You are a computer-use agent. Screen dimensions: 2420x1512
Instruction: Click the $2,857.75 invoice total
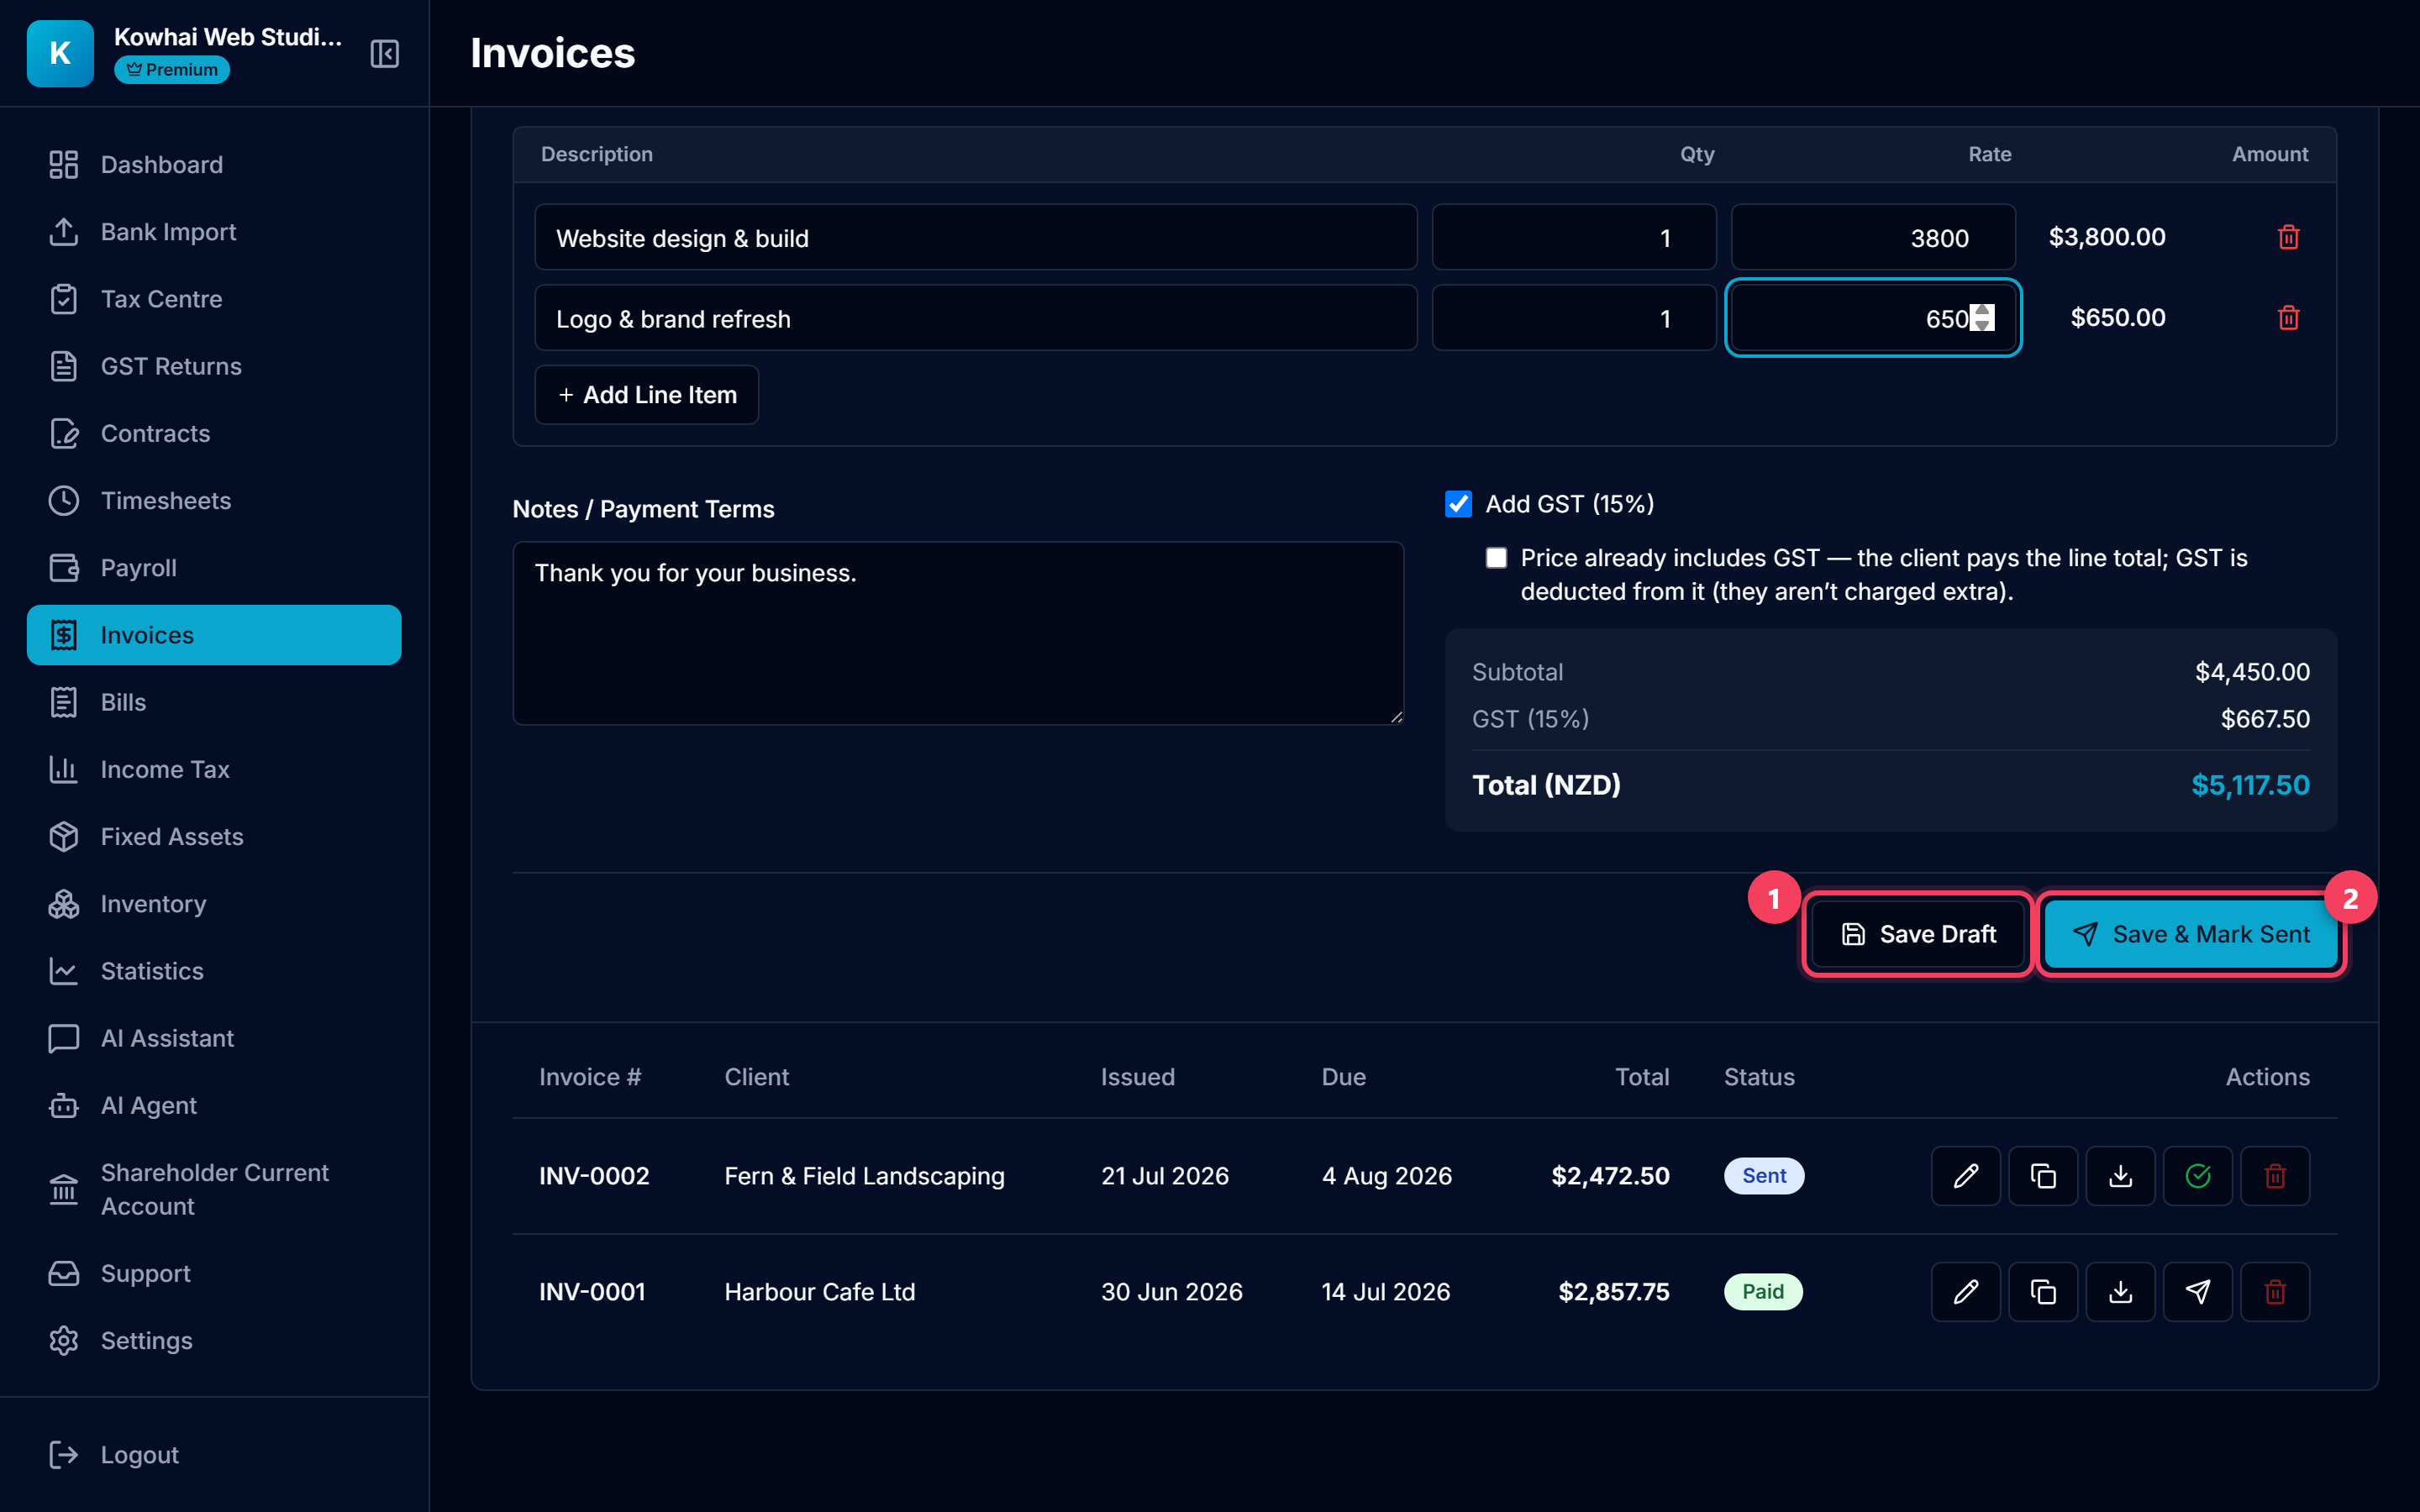click(x=1614, y=1292)
